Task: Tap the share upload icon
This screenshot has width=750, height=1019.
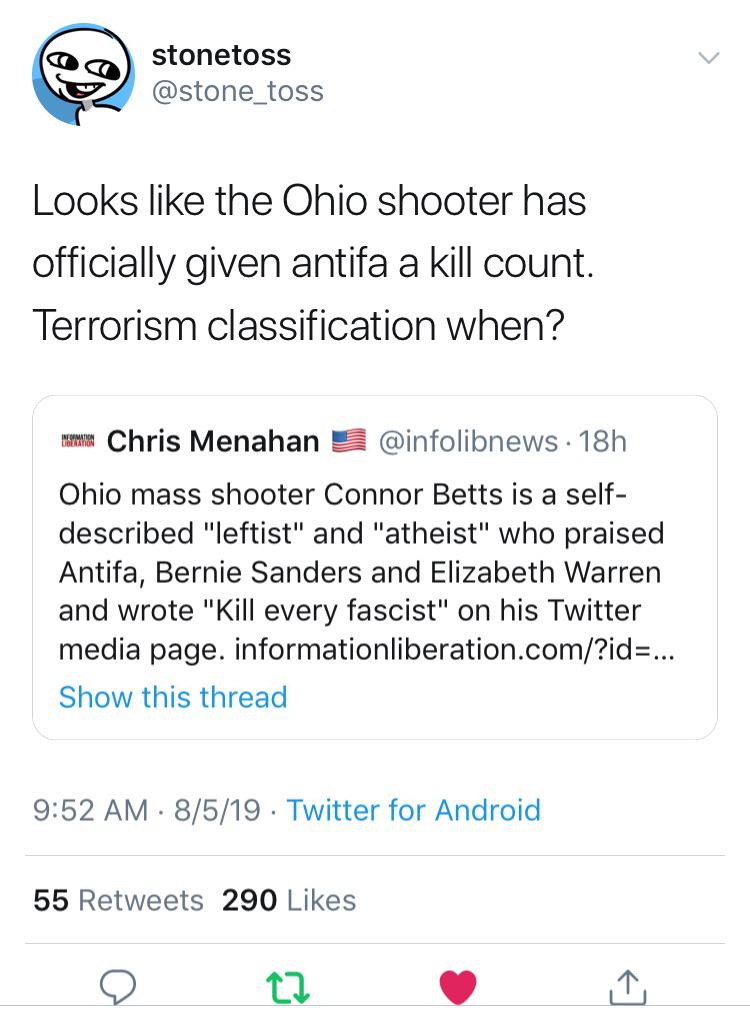Action: (x=627, y=986)
